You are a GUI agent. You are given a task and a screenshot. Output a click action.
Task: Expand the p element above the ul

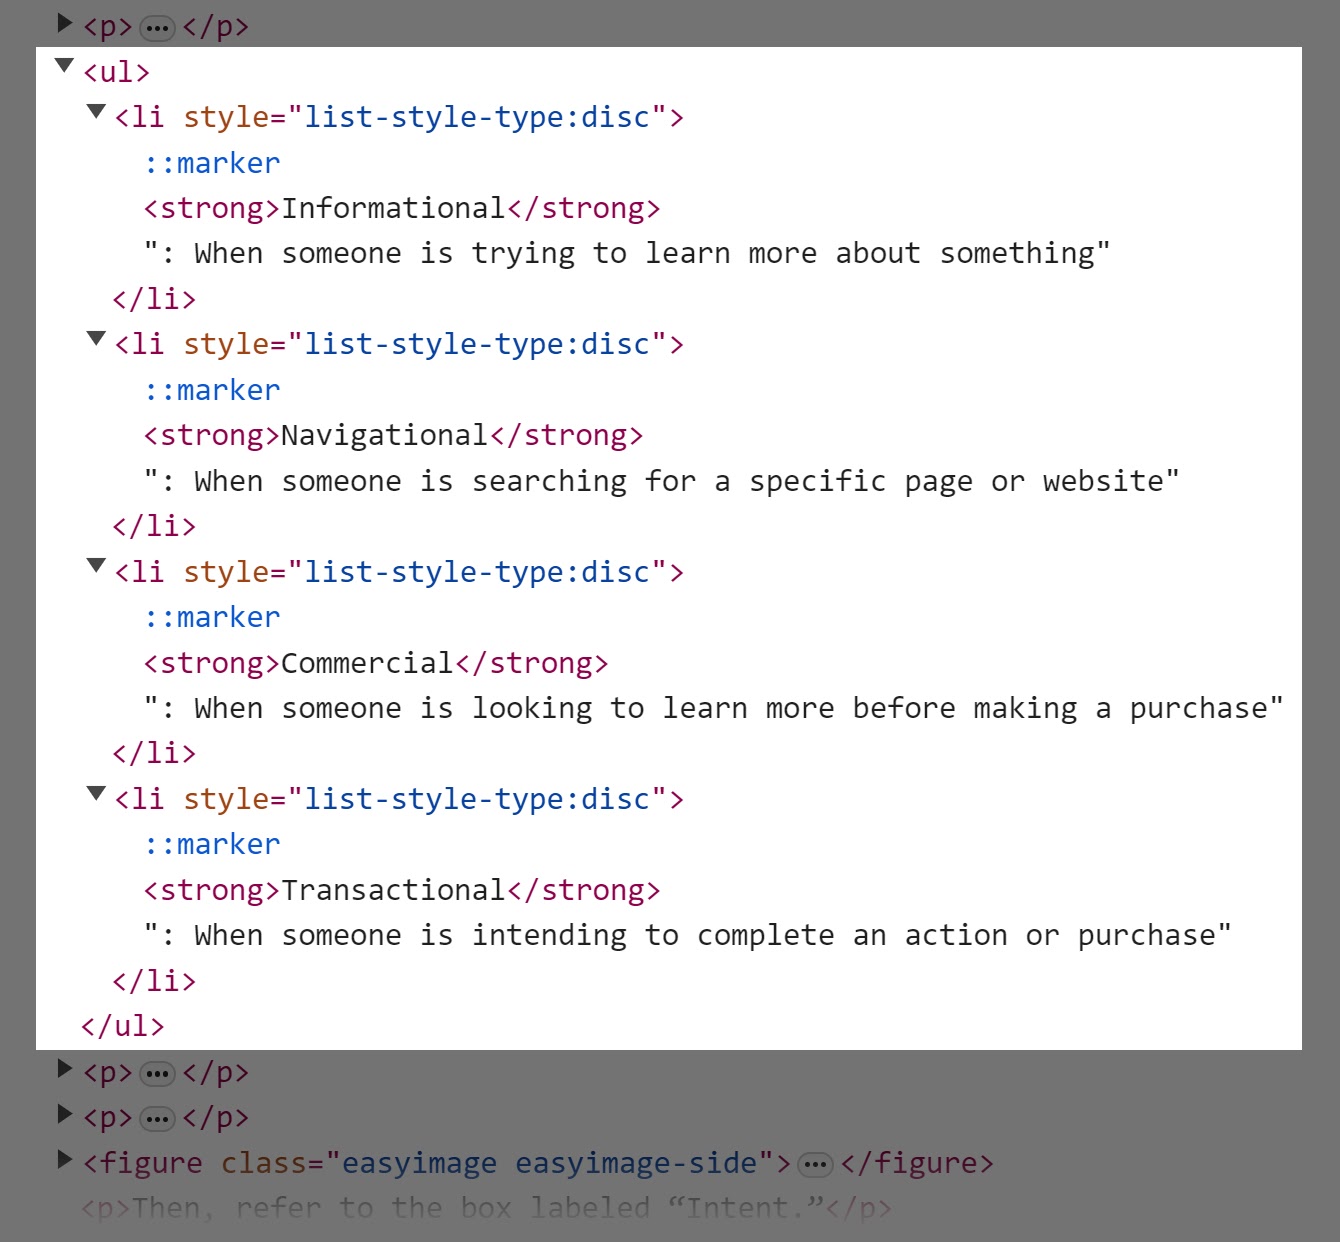[65, 22]
